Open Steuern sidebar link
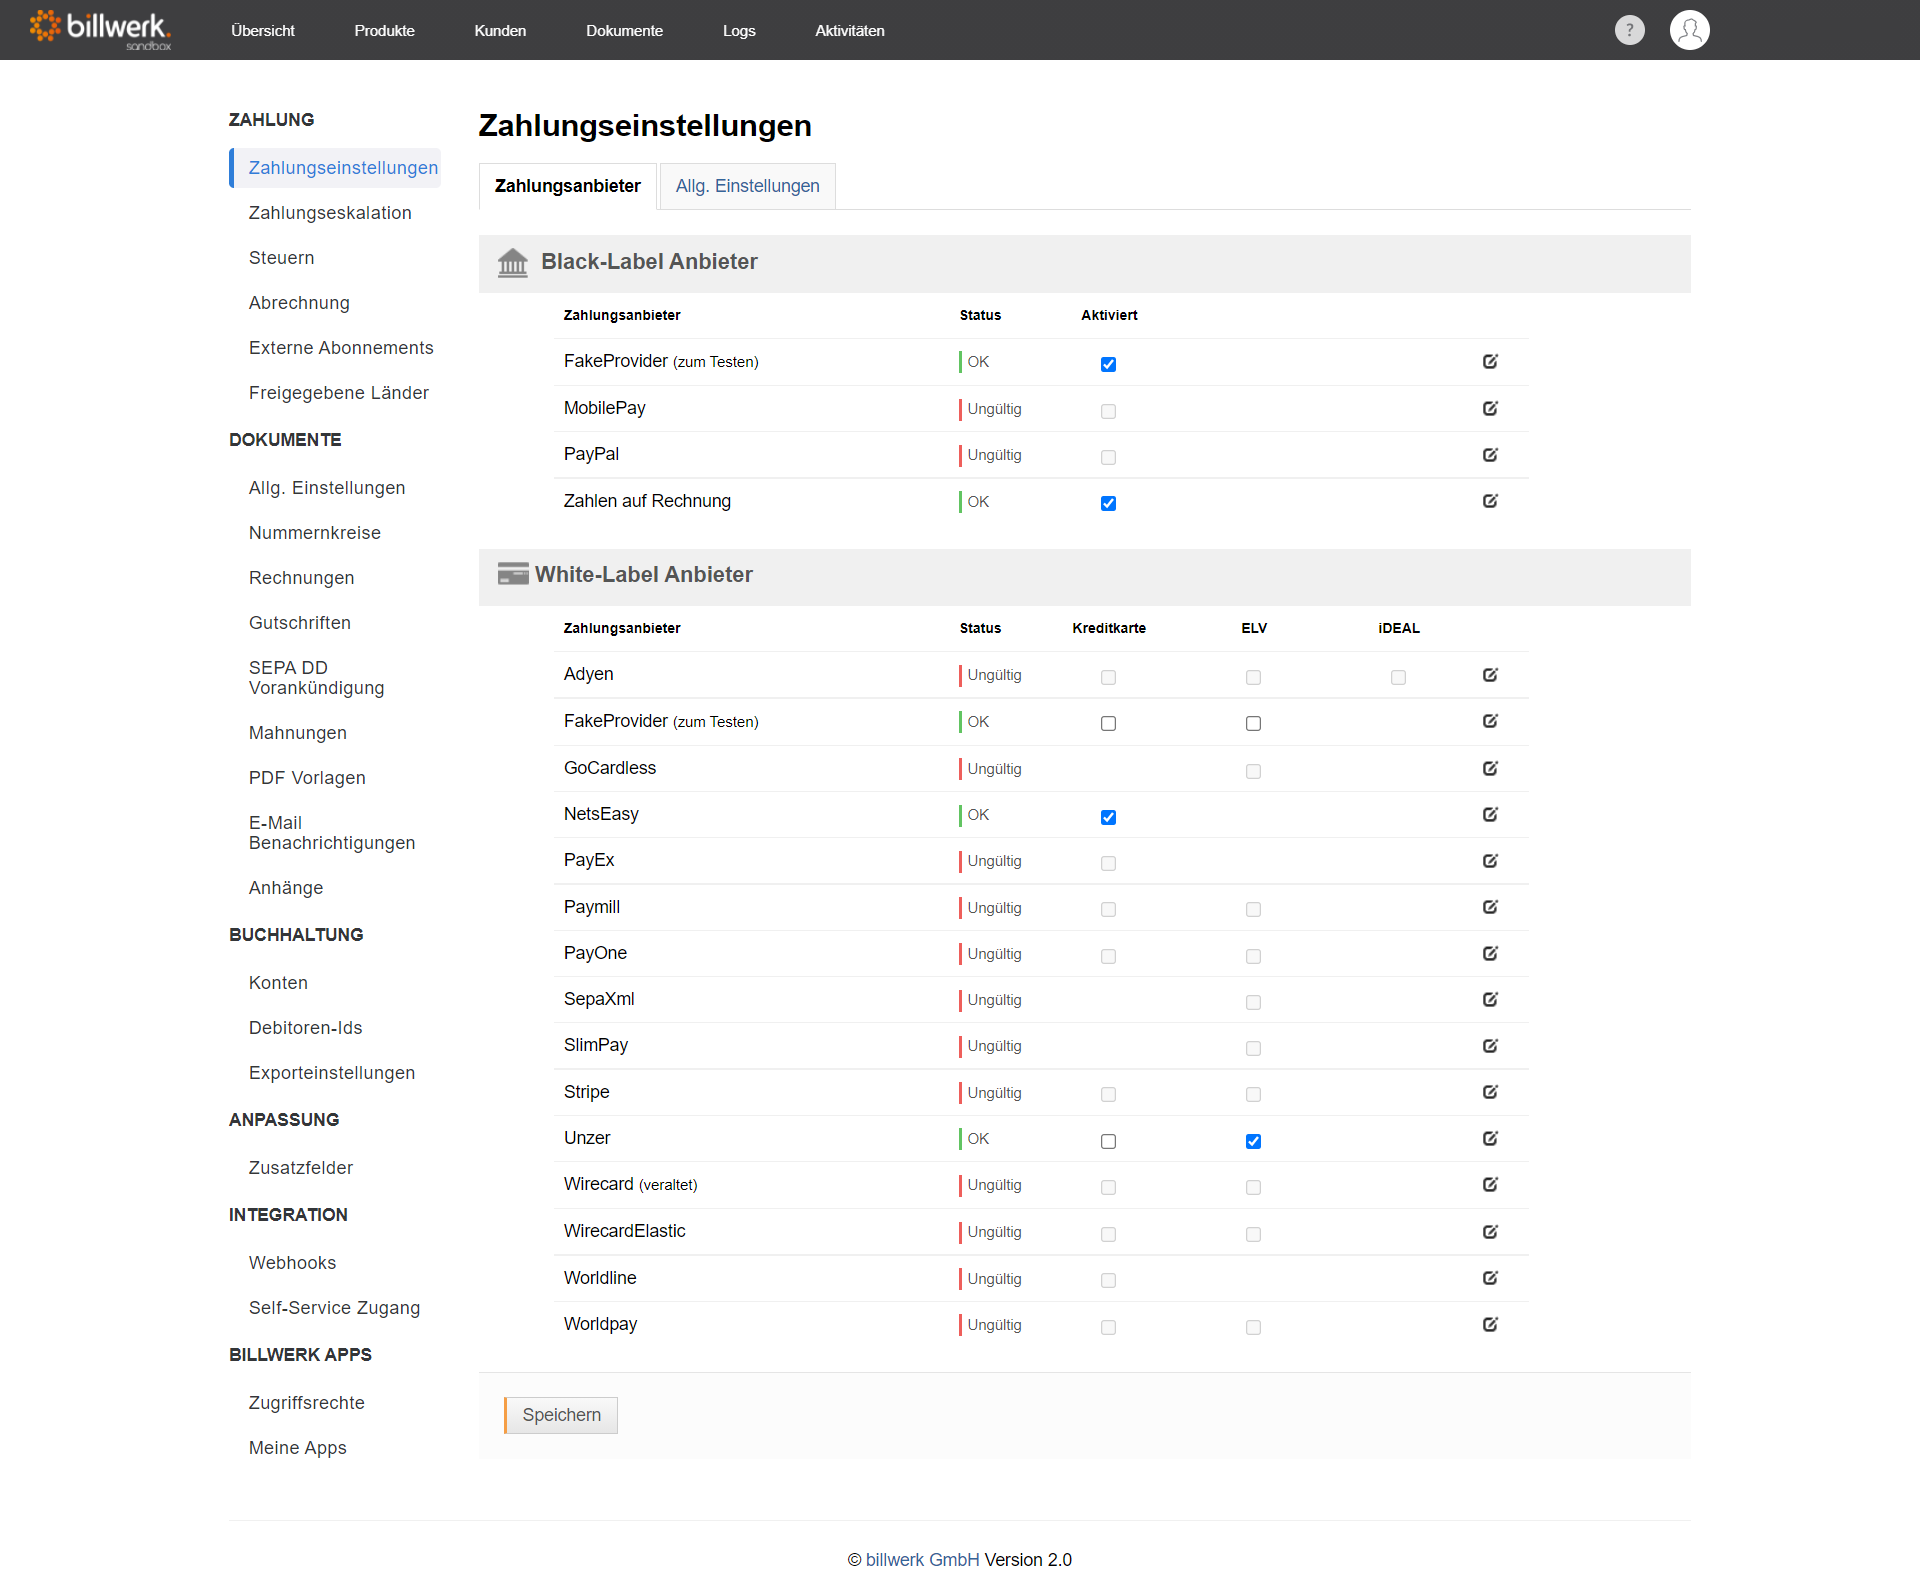 281,258
